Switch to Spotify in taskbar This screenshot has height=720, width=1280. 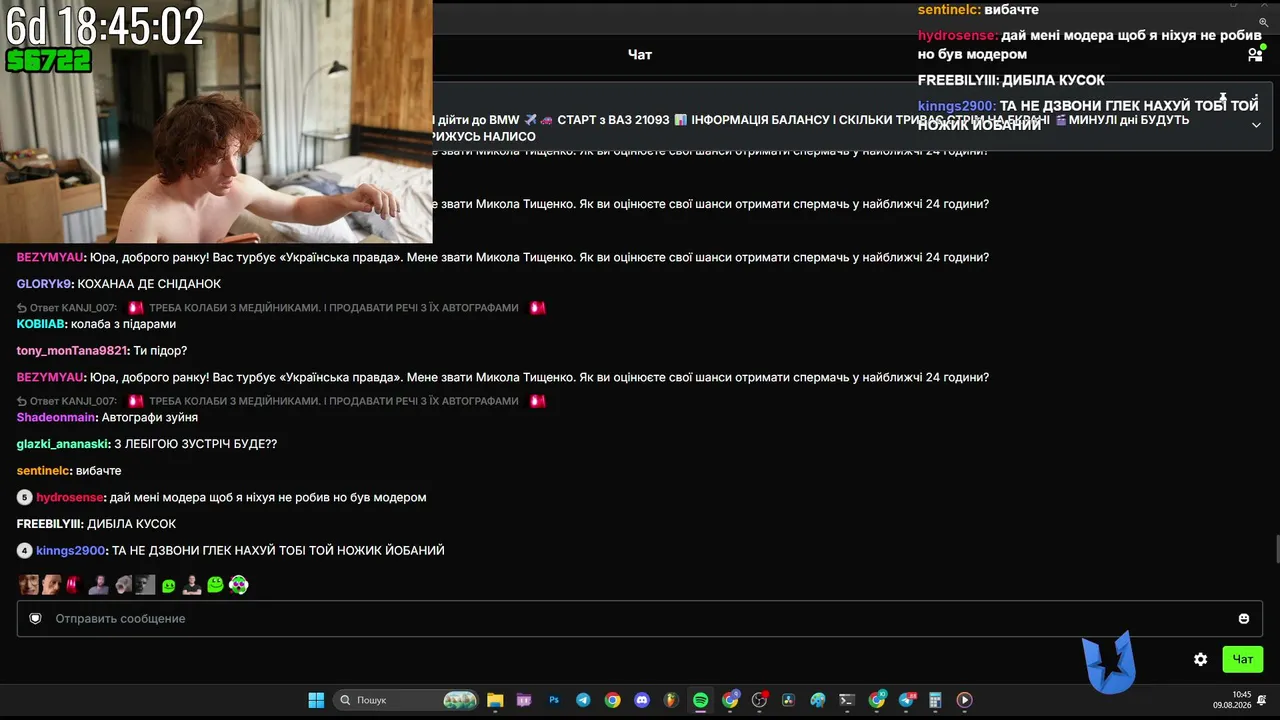pyautogui.click(x=701, y=700)
